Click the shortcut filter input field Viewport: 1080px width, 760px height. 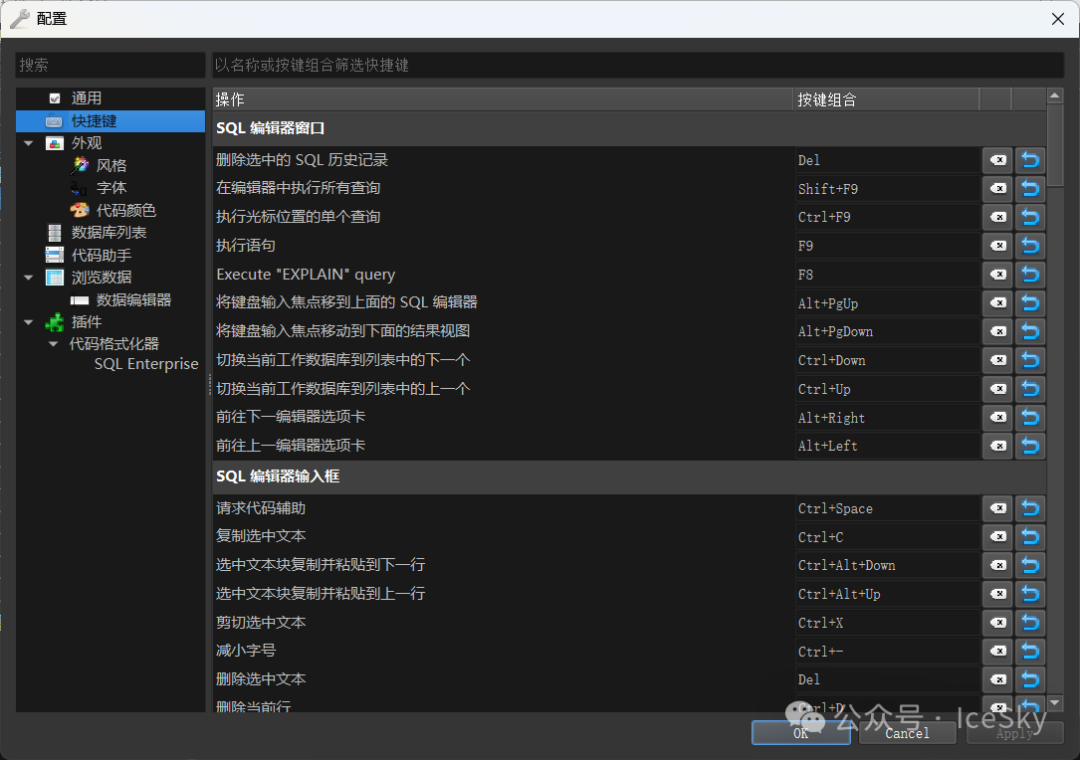(x=637, y=65)
